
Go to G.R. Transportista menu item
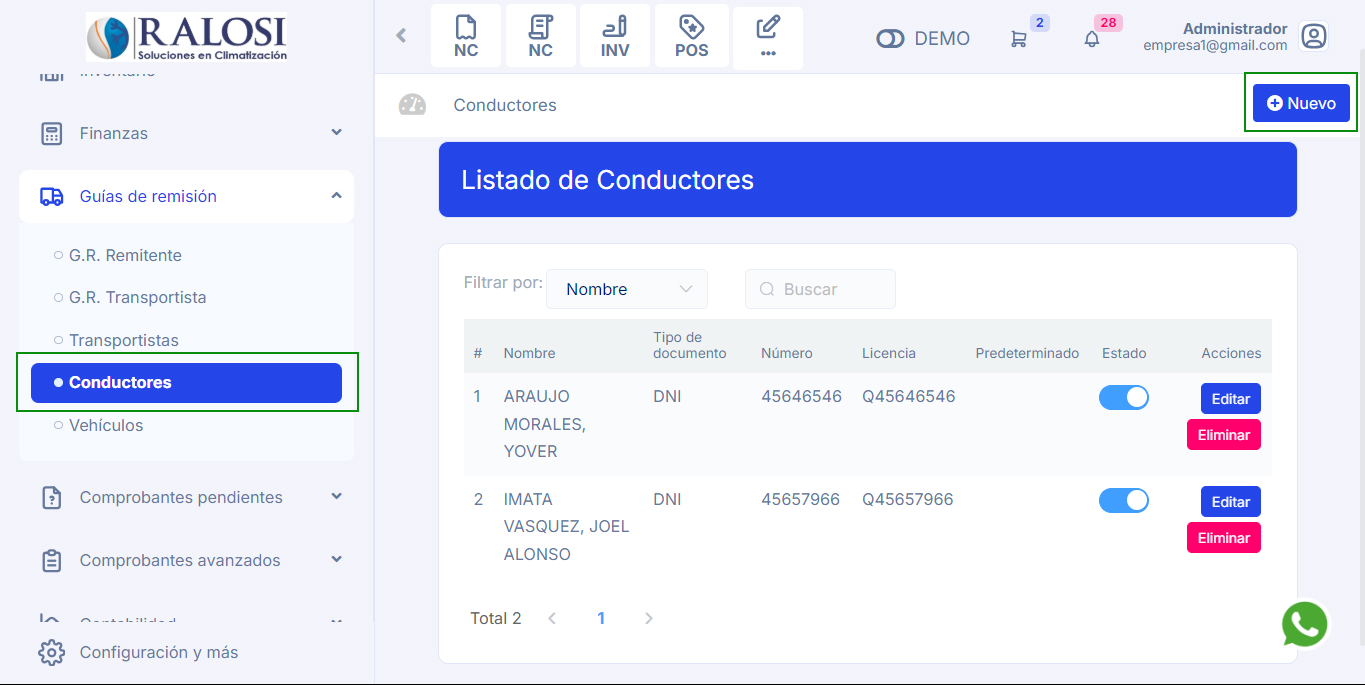[137, 297]
